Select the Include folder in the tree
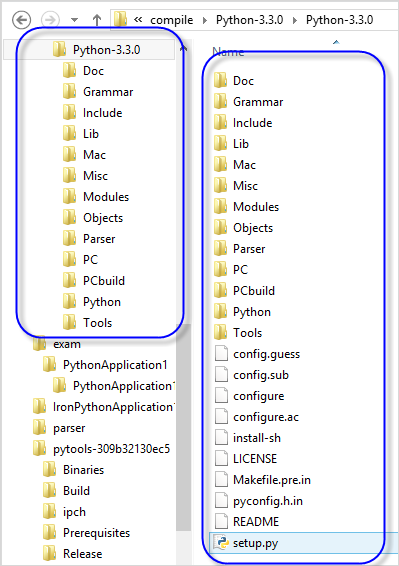399x566 pixels. point(103,113)
